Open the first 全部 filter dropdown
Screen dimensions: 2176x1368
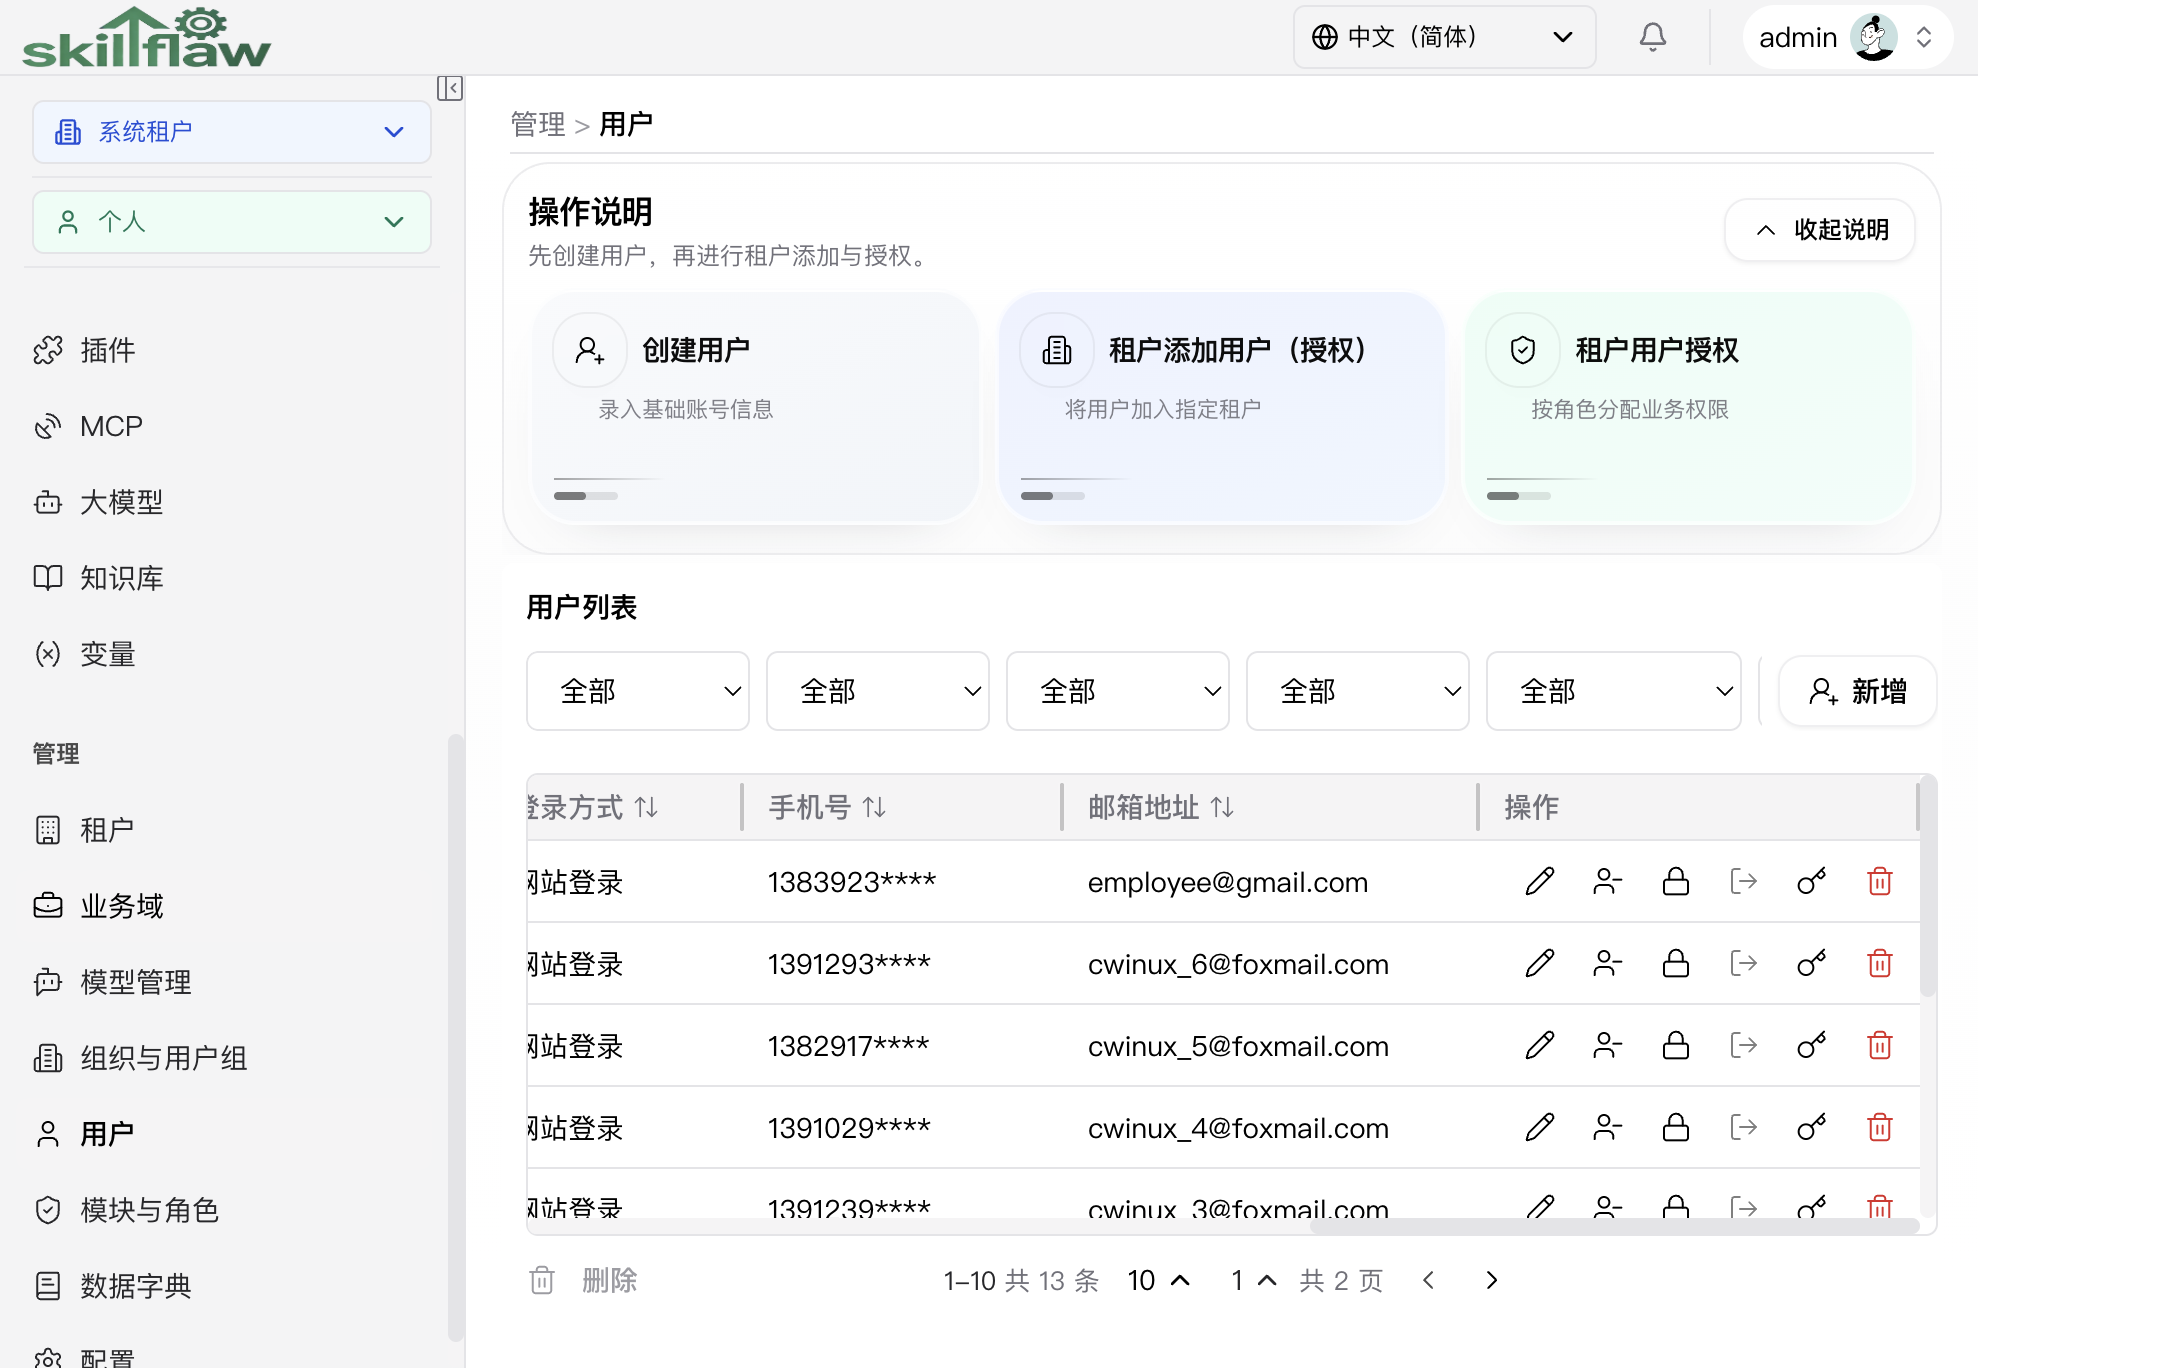[x=638, y=691]
